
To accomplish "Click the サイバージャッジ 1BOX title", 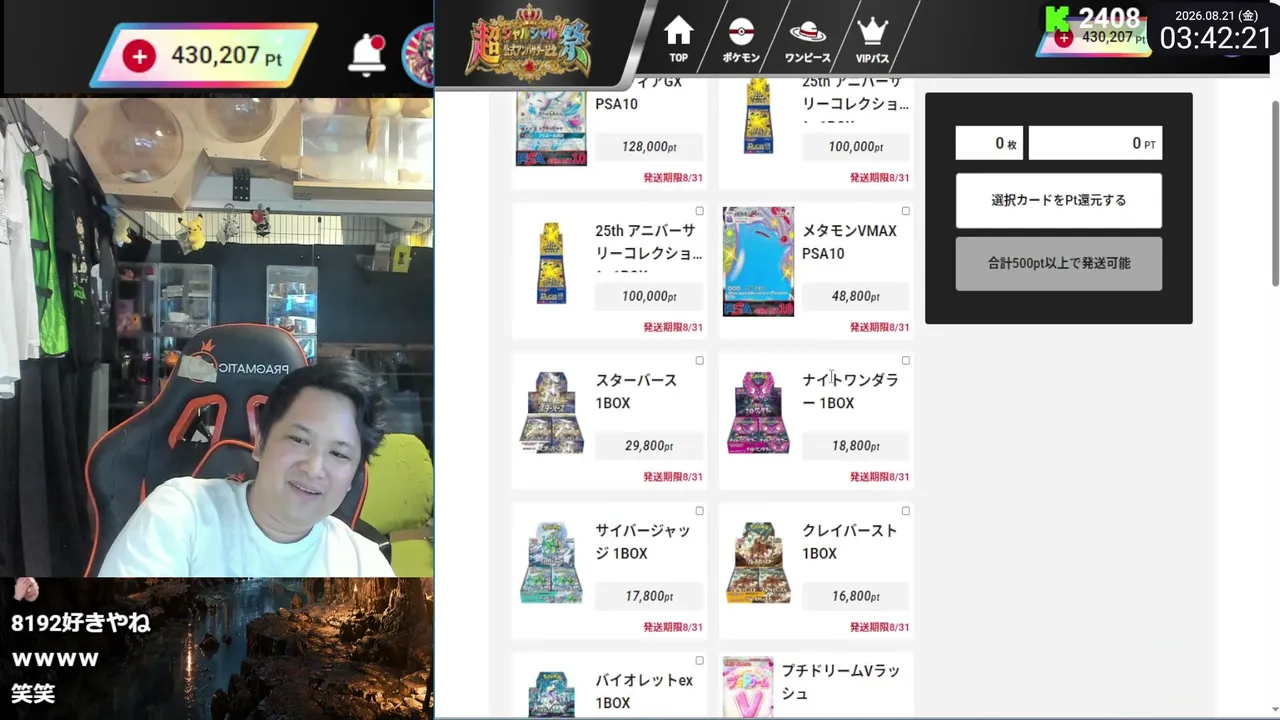I will 642,542.
